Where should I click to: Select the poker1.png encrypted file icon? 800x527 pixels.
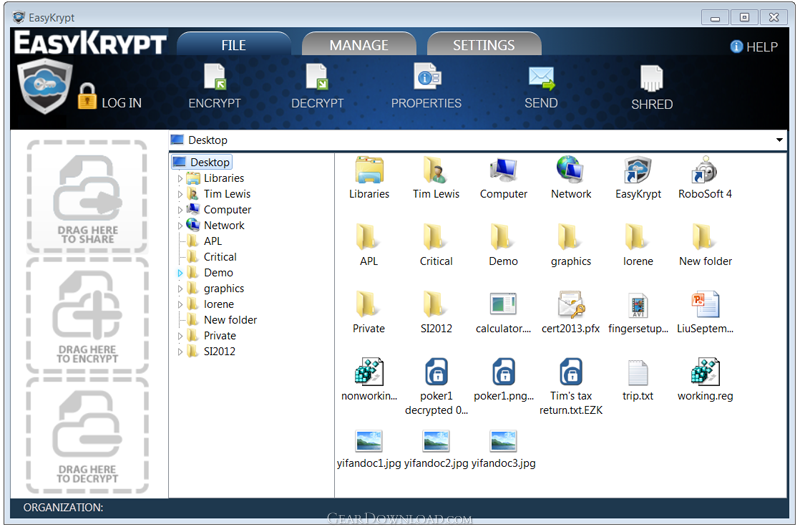504,372
